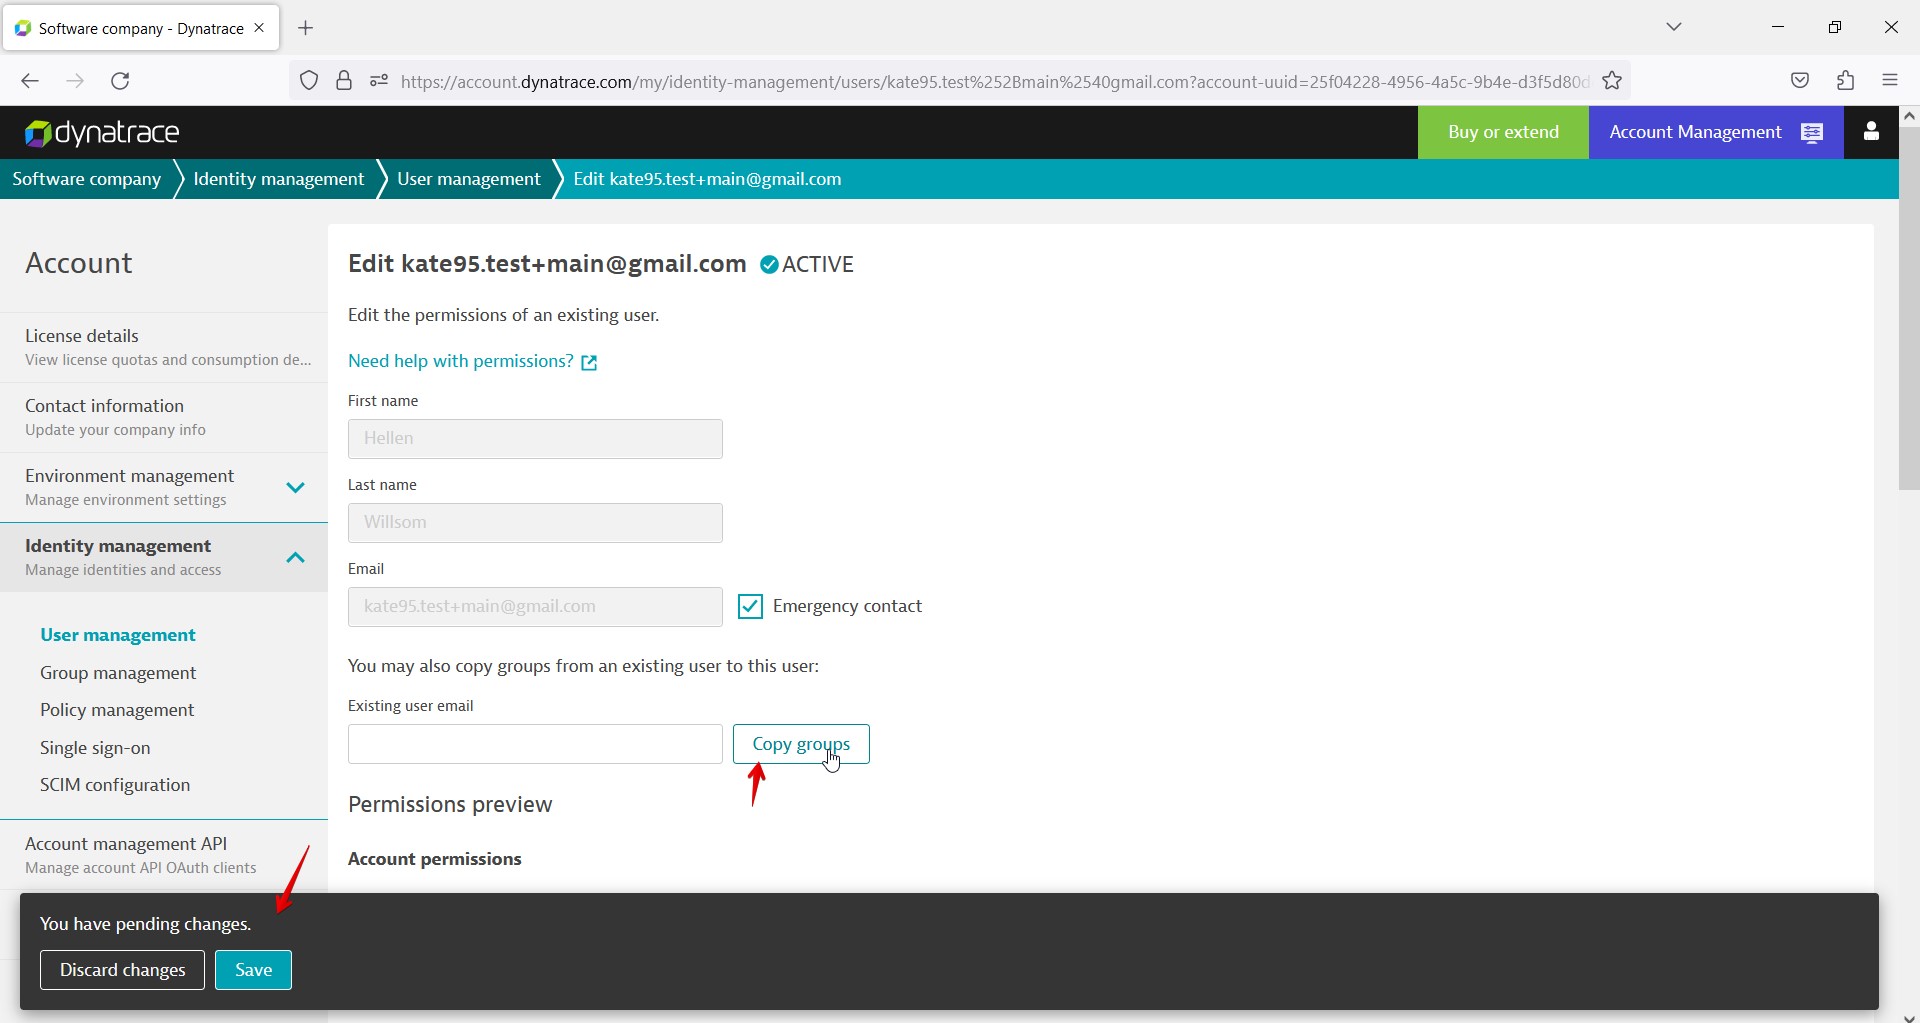Open the site permissions icon in the address bar
Image resolution: width=1920 pixels, height=1023 pixels.
[379, 81]
